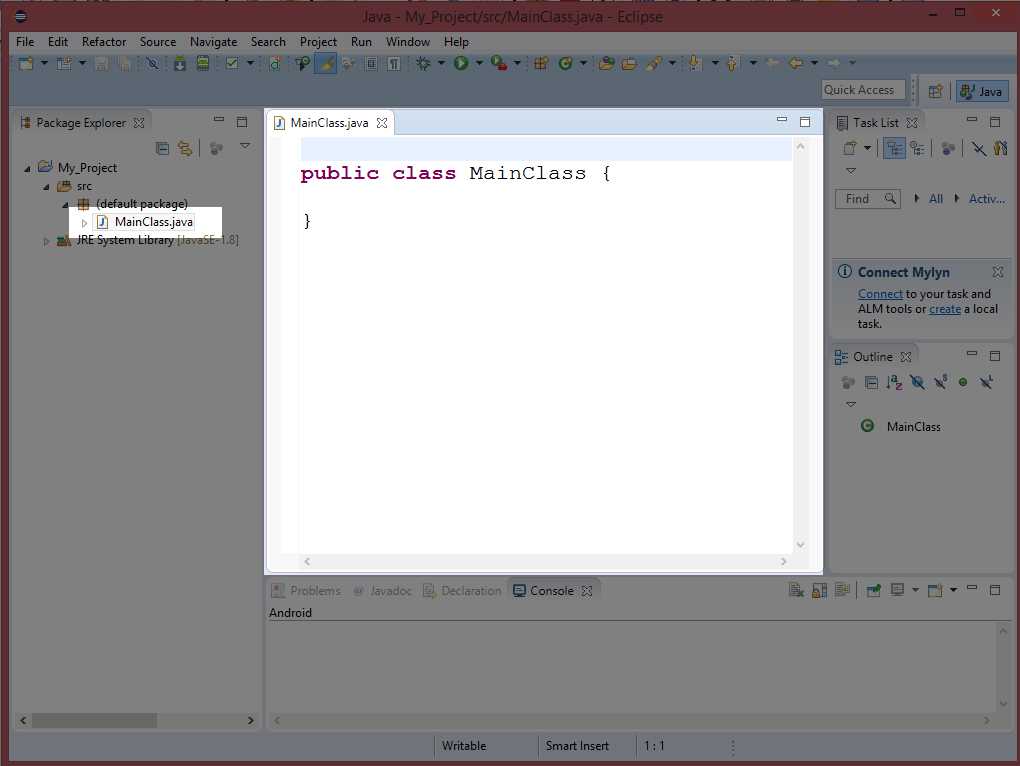1020x766 pixels.
Task: Sort Outline members alphabetically
Action: [x=895, y=382]
